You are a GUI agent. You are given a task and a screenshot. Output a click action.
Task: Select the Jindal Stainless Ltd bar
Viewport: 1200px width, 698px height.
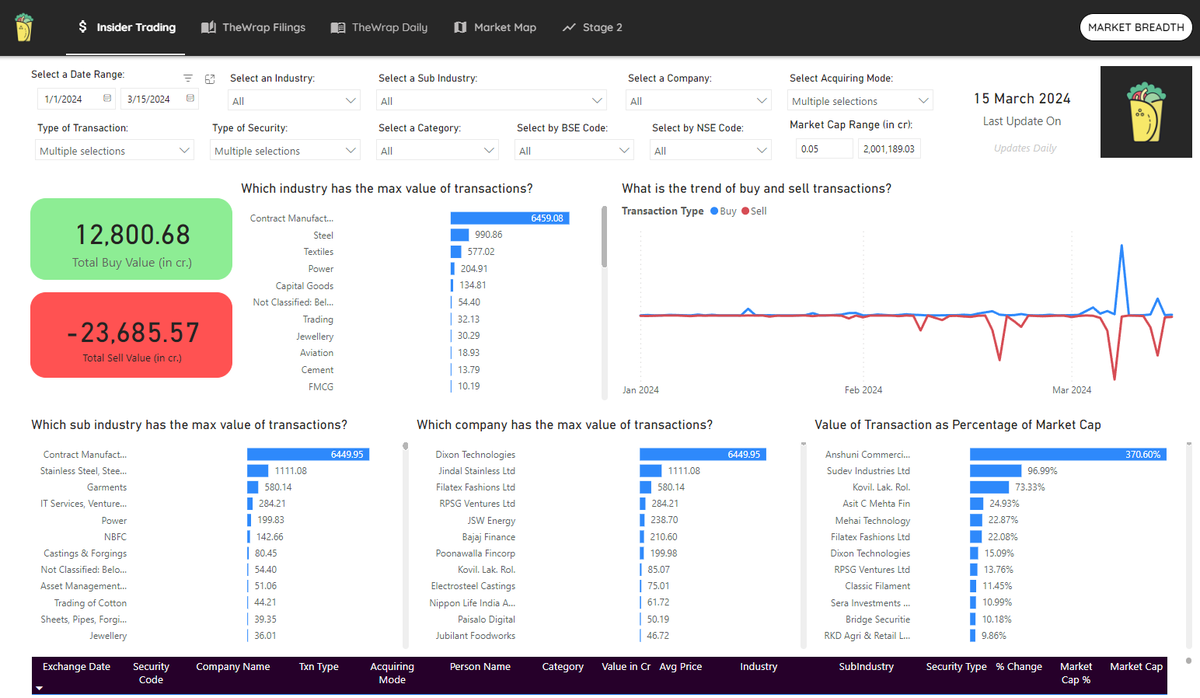651,471
